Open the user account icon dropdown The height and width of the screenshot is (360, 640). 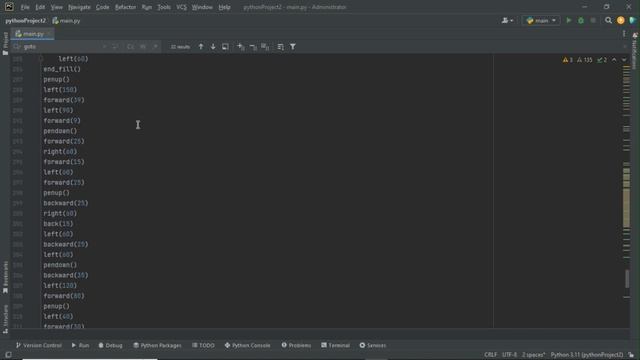pos(507,20)
